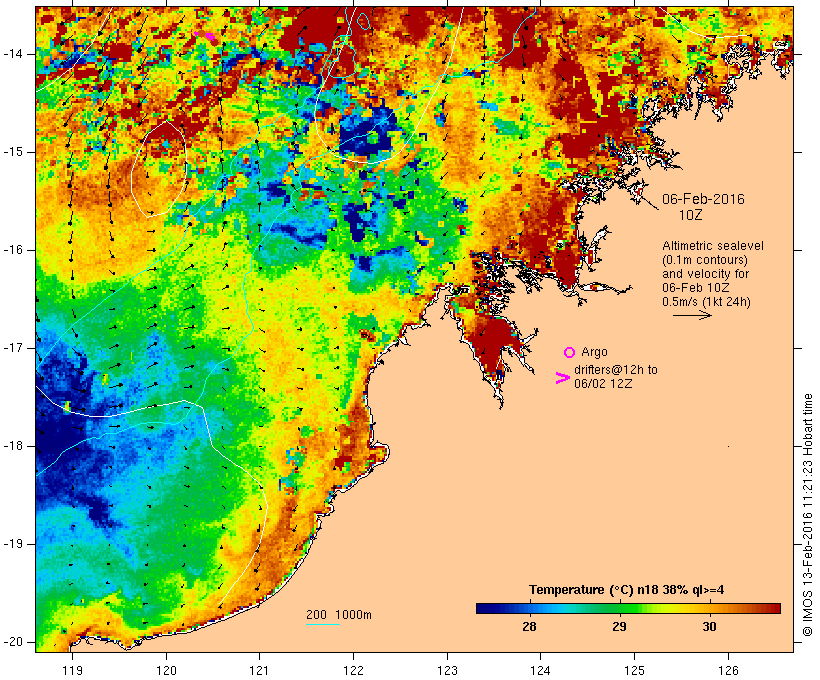Click the '-19' latitude axis label
This screenshot has height=680, width=820.
click(x=13, y=544)
